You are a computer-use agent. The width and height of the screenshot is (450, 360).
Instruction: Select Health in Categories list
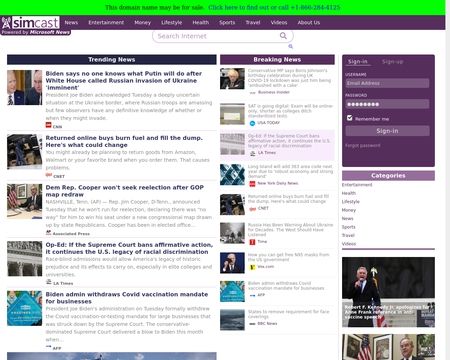point(349,193)
